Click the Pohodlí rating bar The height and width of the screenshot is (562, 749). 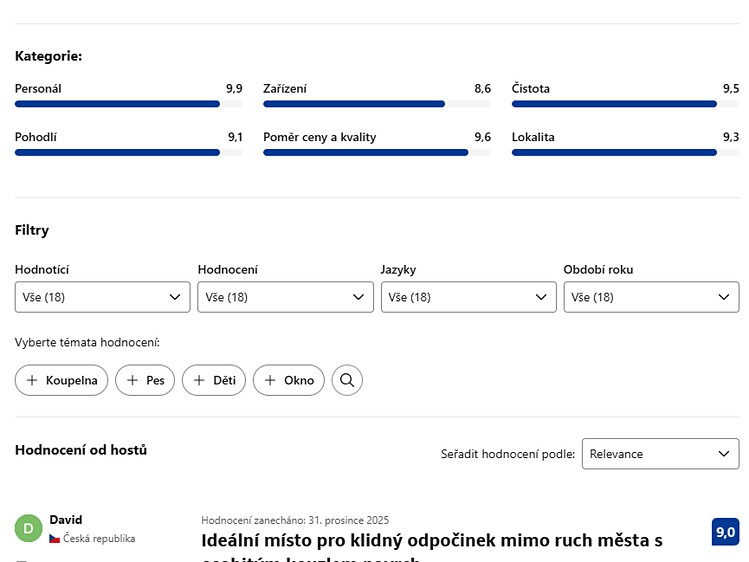click(128, 153)
